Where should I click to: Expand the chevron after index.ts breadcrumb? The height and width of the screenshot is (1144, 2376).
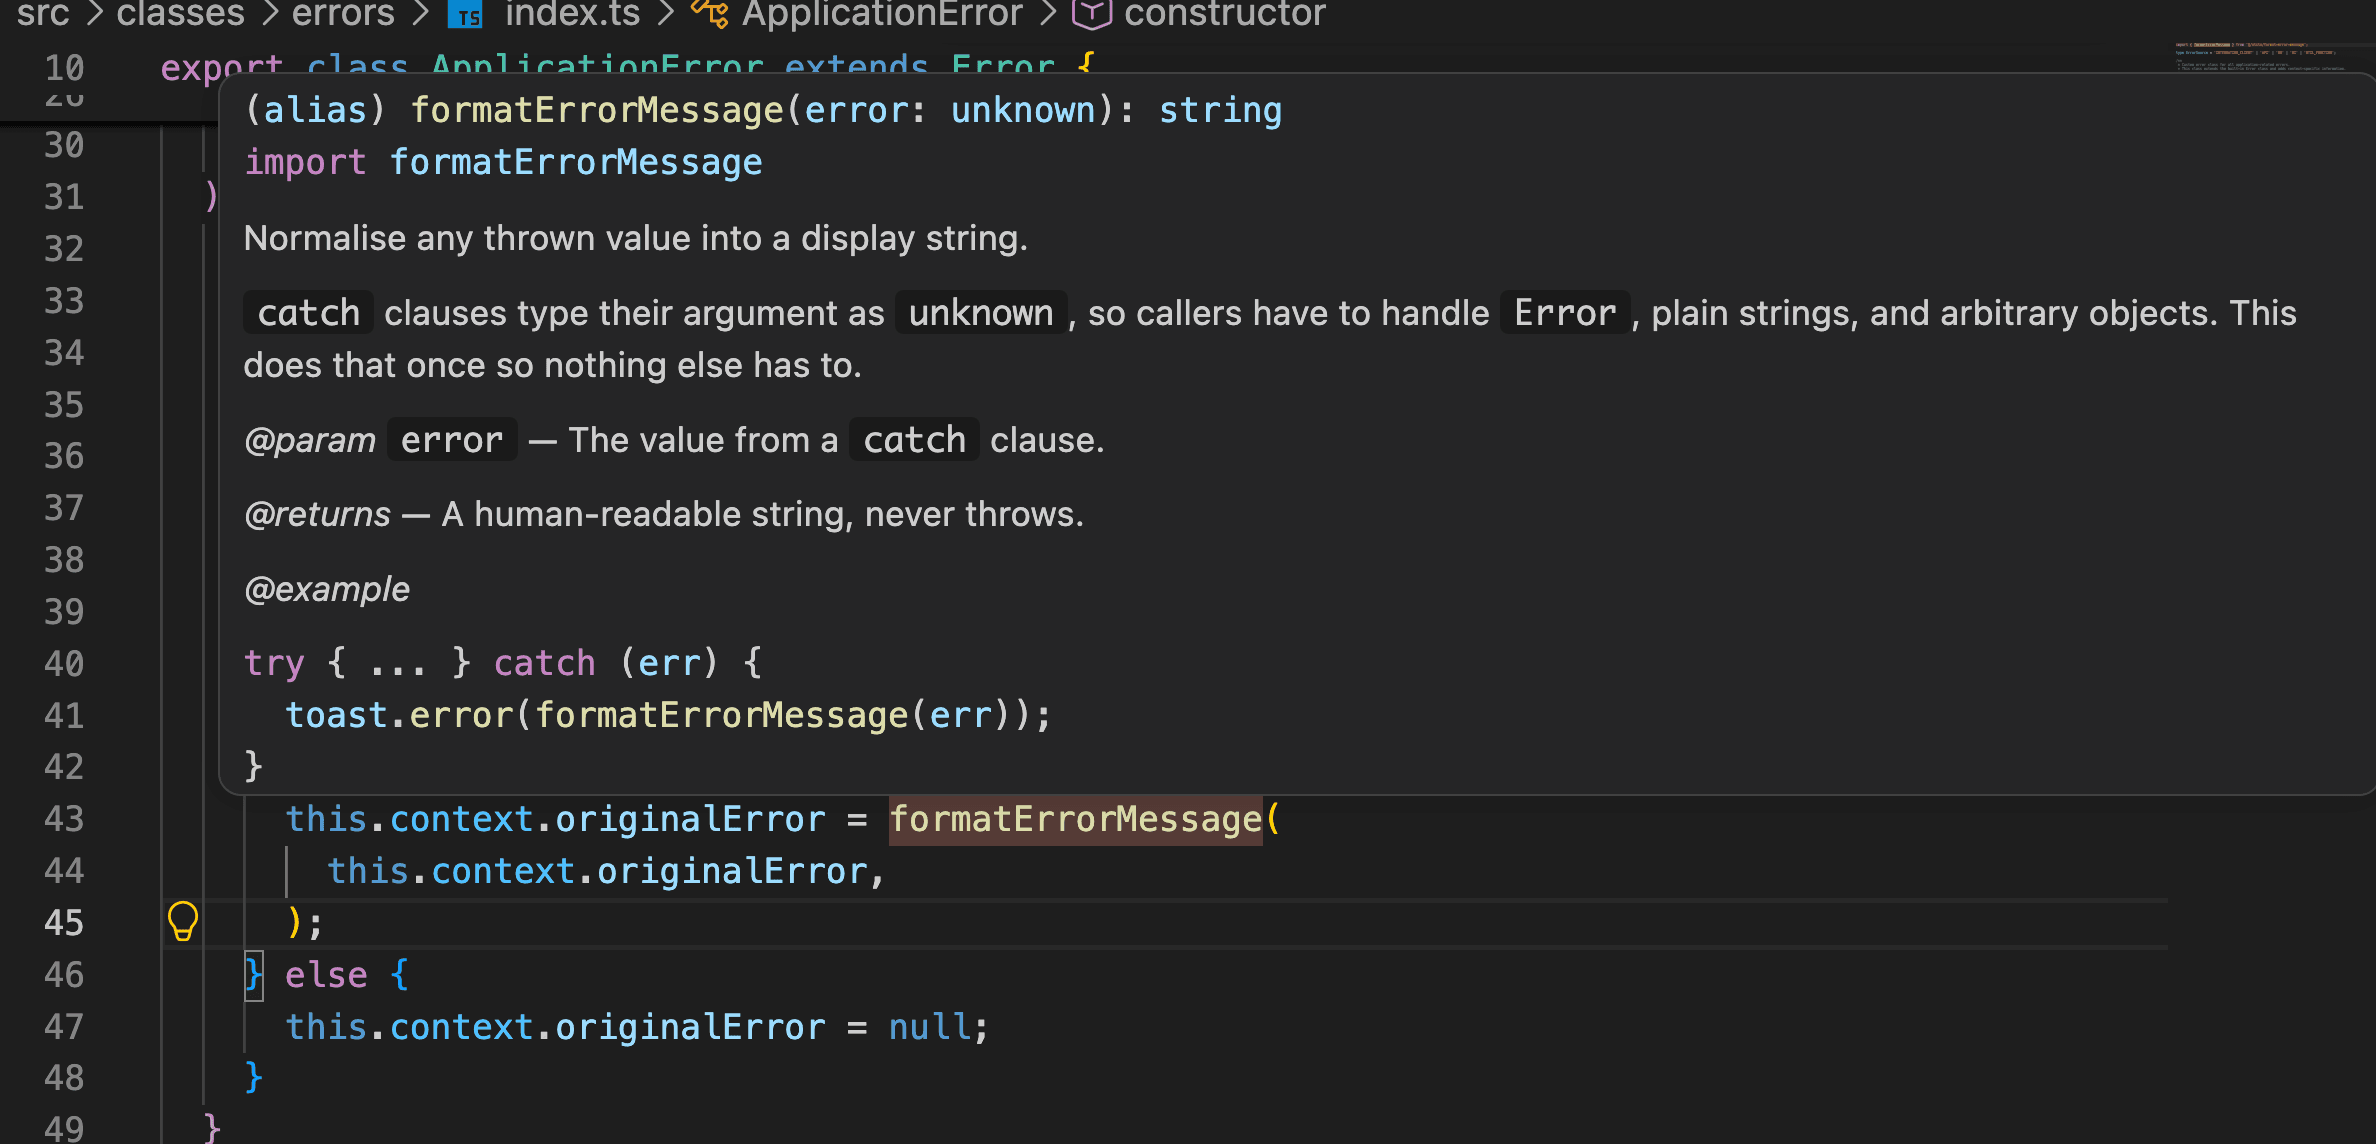click(666, 14)
